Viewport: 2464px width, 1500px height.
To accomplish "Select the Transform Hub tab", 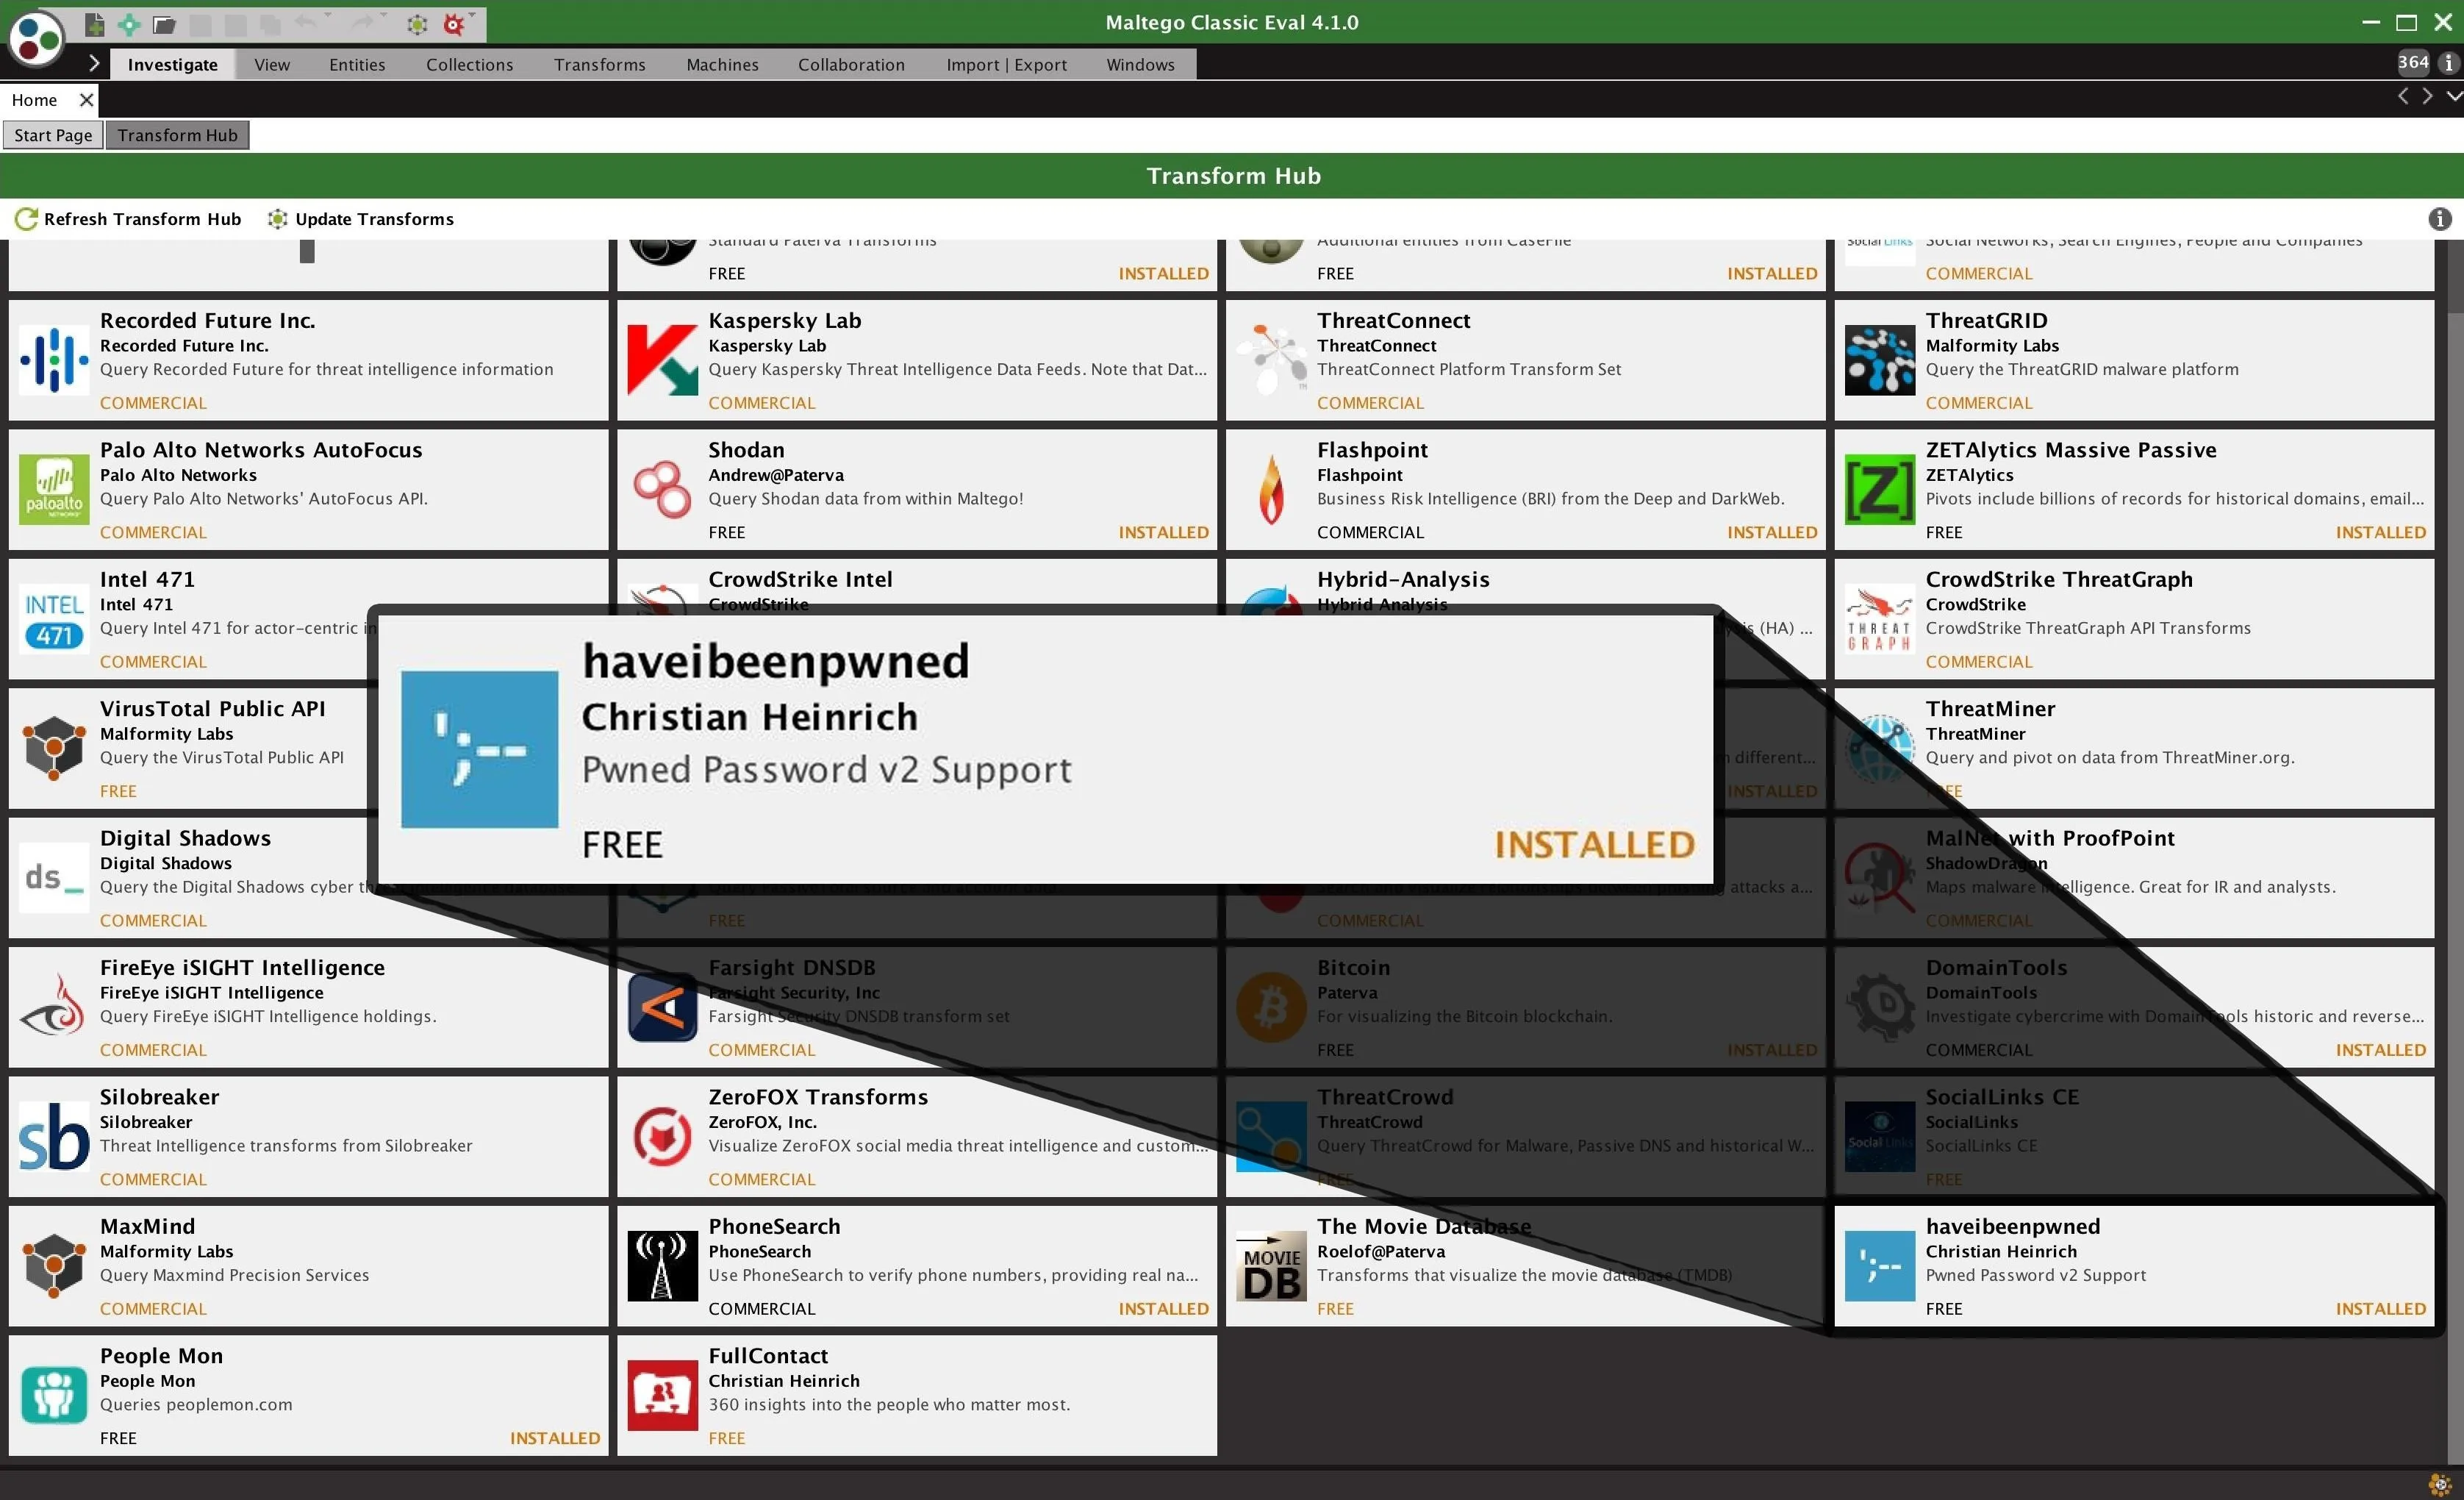I will pos(177,135).
